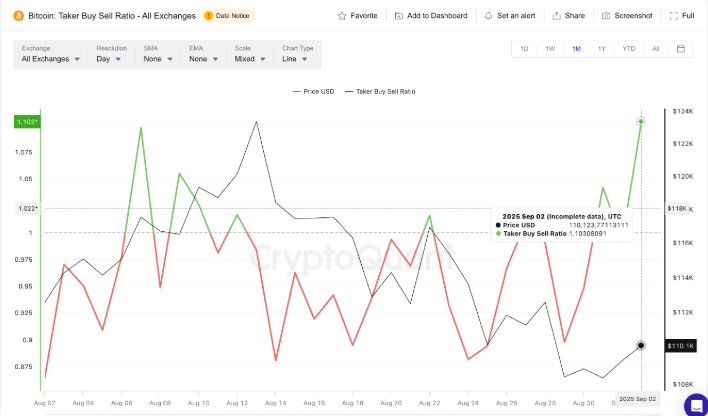Image resolution: width=708 pixels, height=416 pixels.
Task: Open the Scale Mixed dropdown
Action: pyautogui.click(x=250, y=55)
